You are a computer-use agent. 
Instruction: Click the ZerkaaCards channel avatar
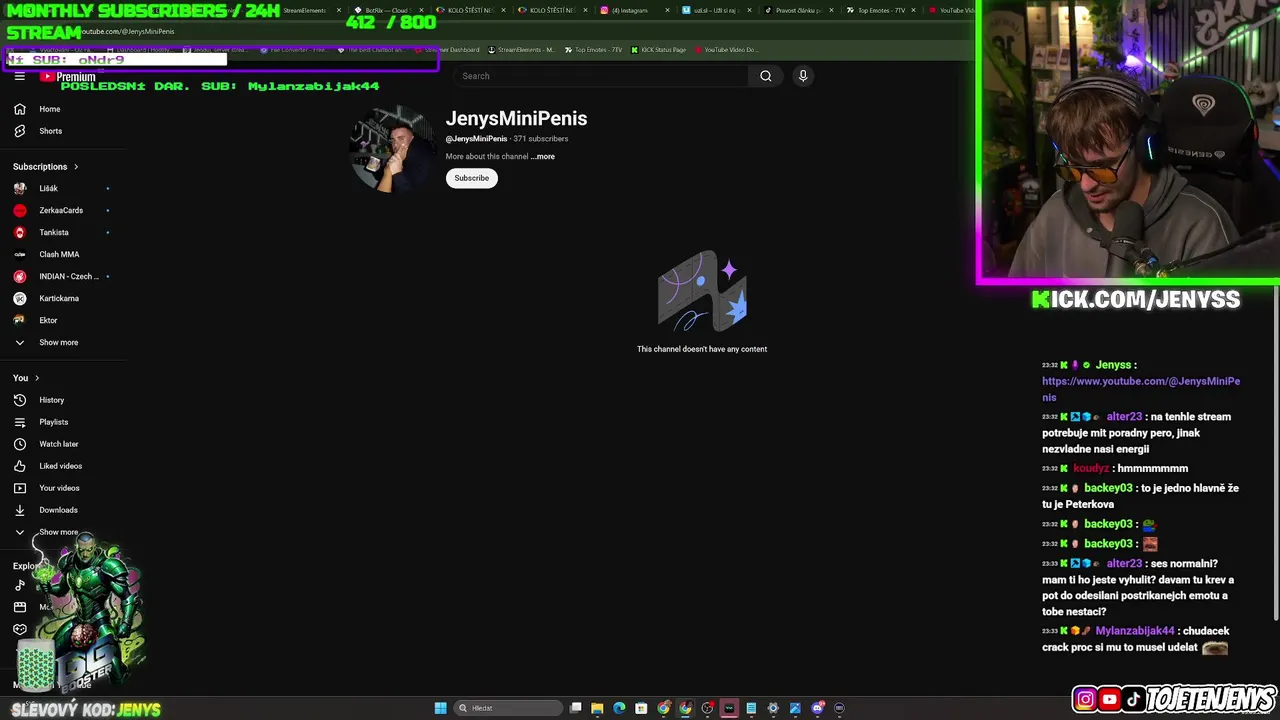click(20, 210)
